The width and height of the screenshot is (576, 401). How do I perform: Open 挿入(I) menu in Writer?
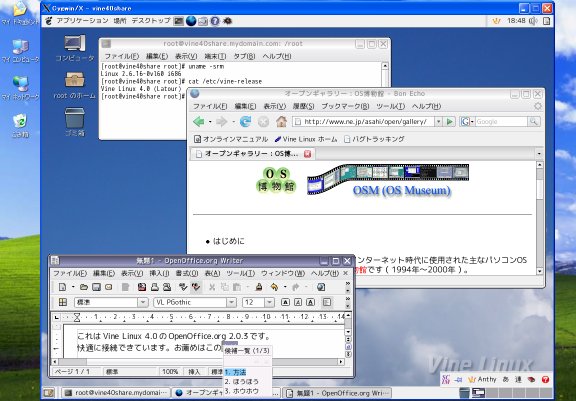point(159,274)
